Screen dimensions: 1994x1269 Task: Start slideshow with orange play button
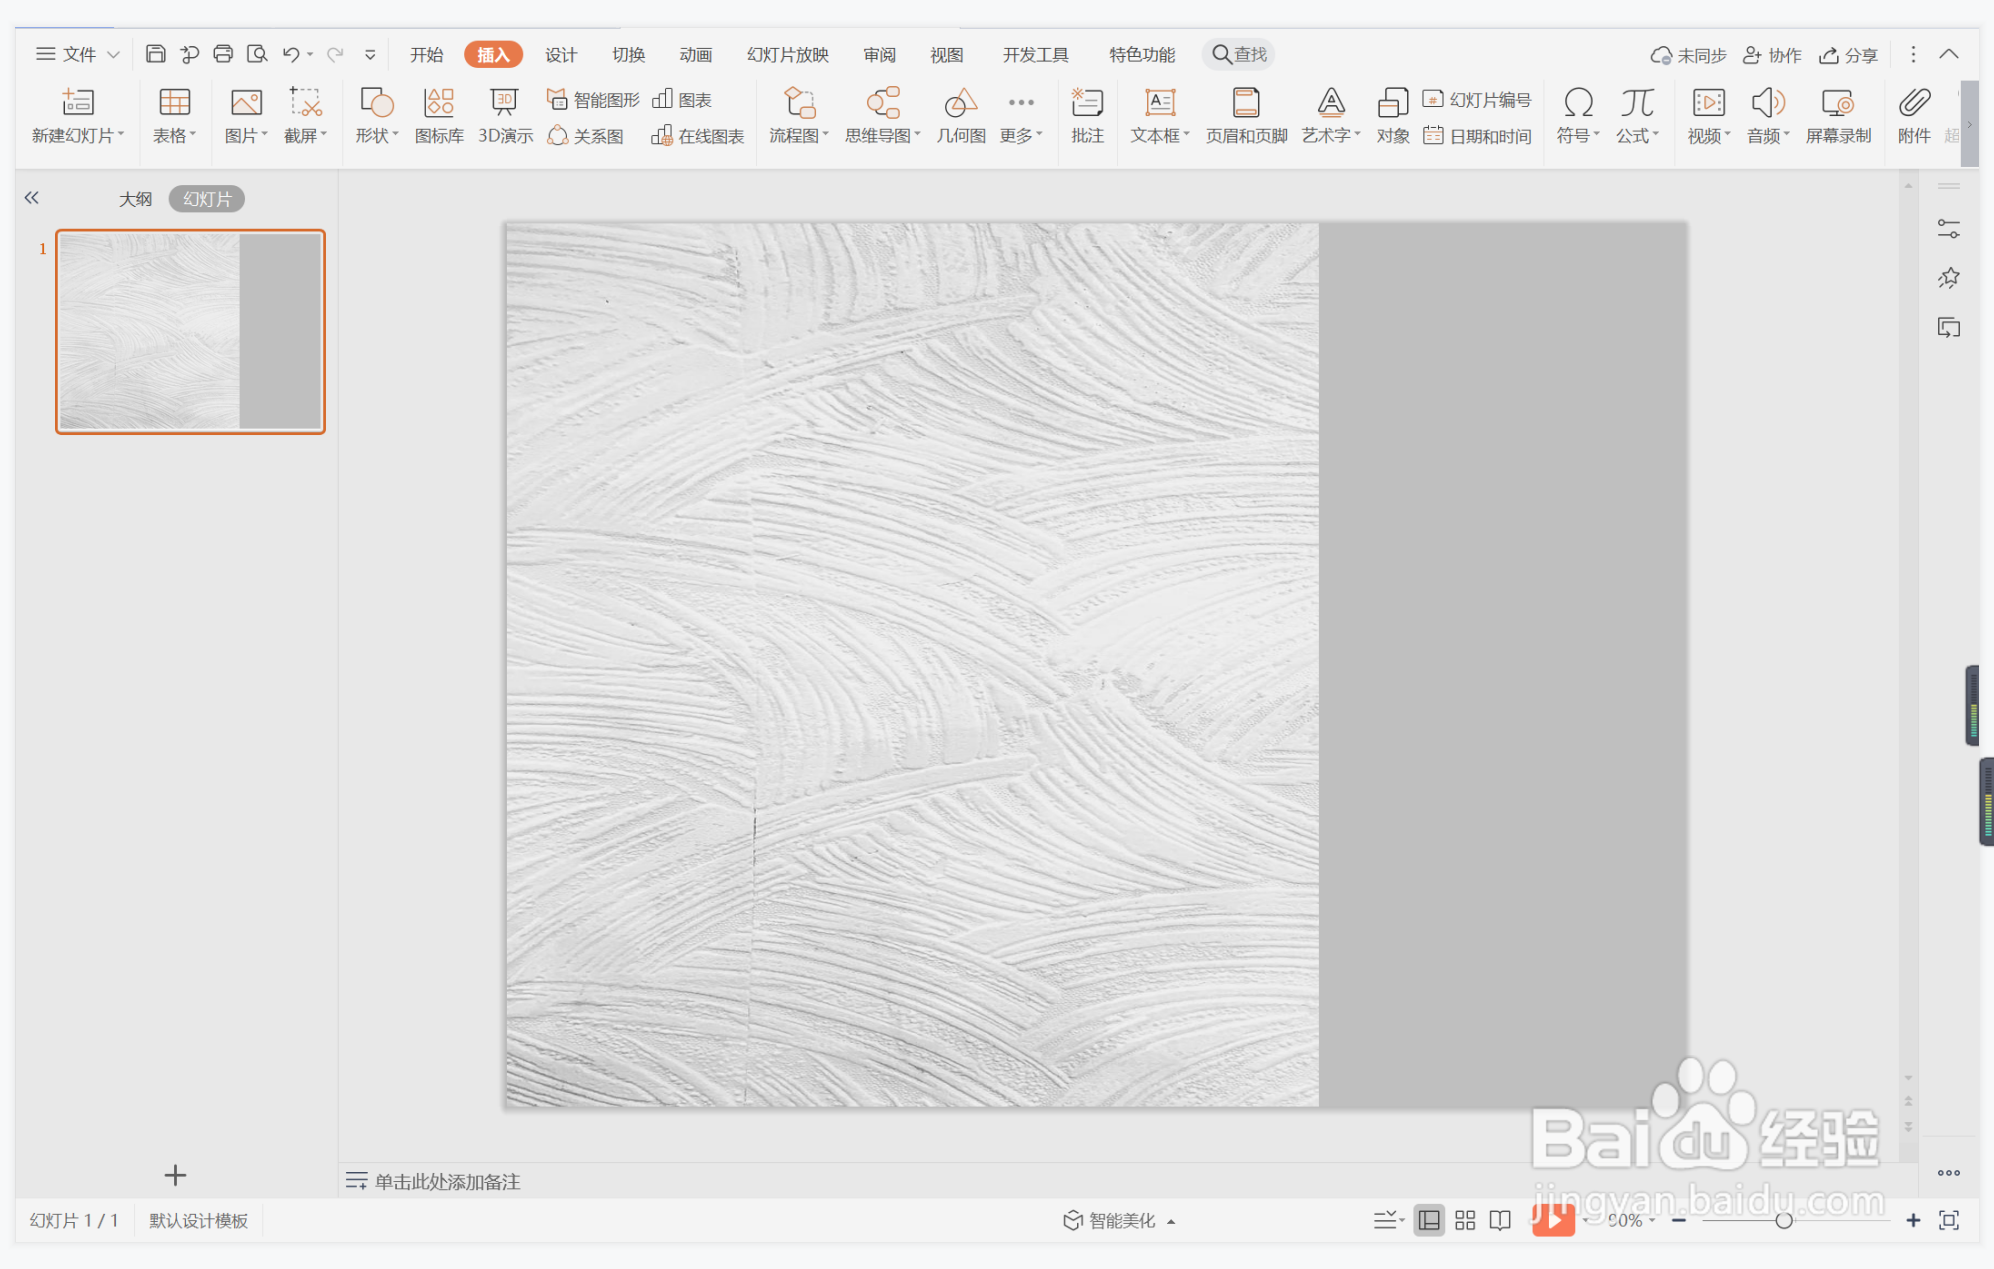(1553, 1220)
